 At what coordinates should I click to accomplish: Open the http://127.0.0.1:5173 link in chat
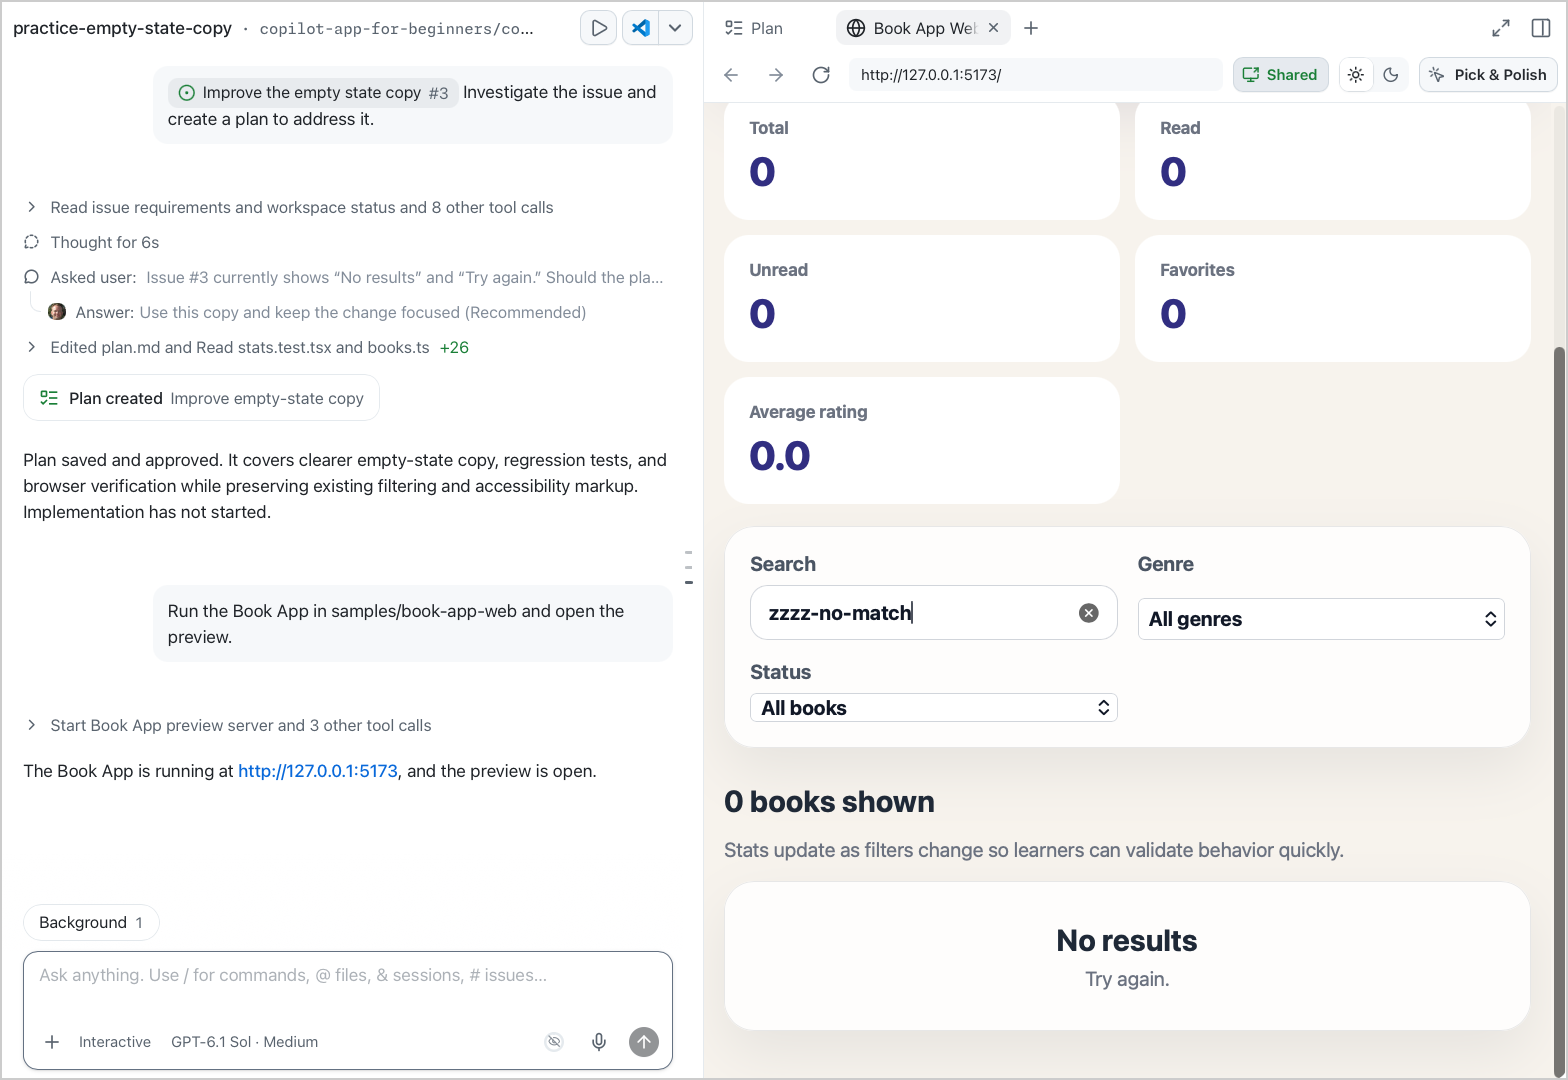click(x=318, y=772)
